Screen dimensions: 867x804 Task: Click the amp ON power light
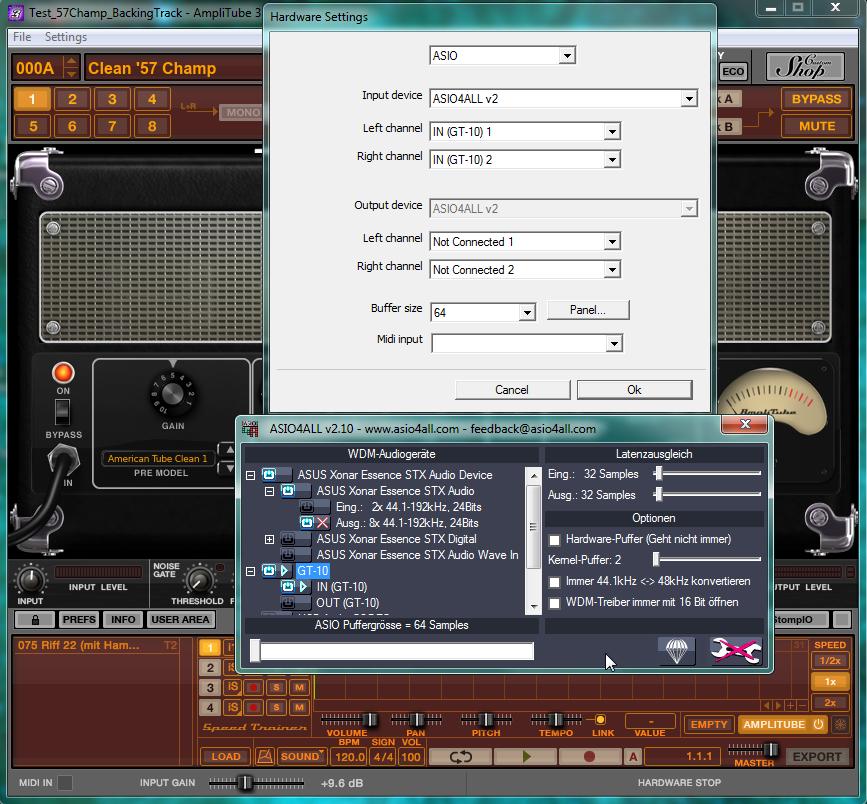(63, 373)
